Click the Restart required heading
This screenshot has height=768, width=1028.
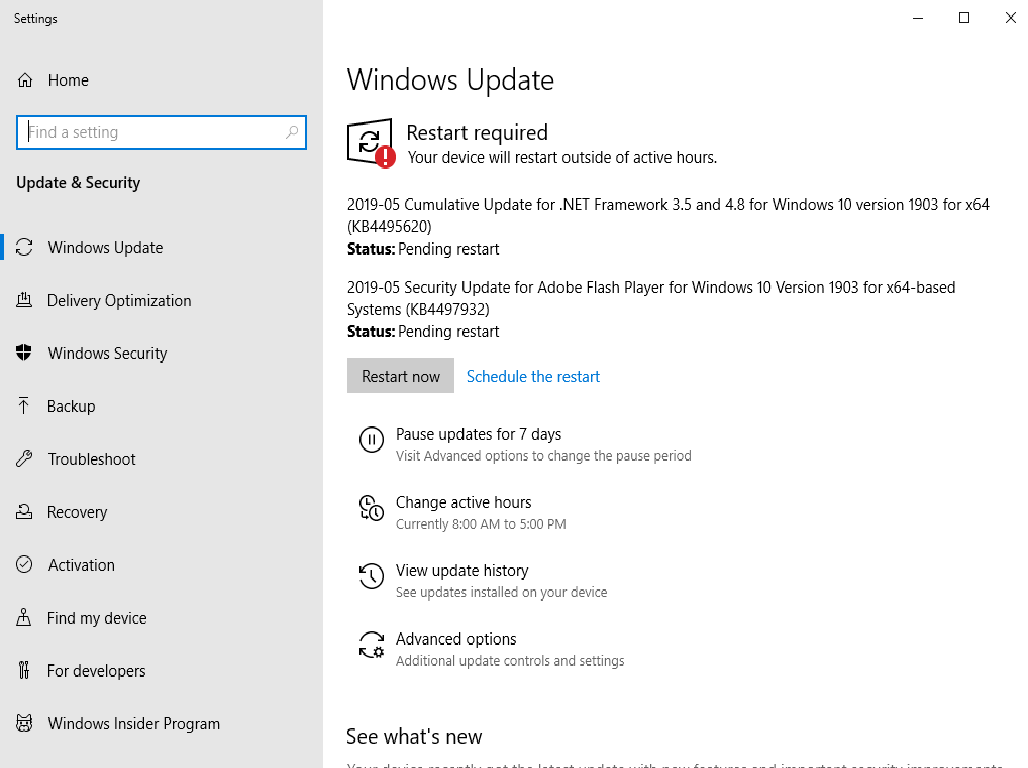point(477,132)
